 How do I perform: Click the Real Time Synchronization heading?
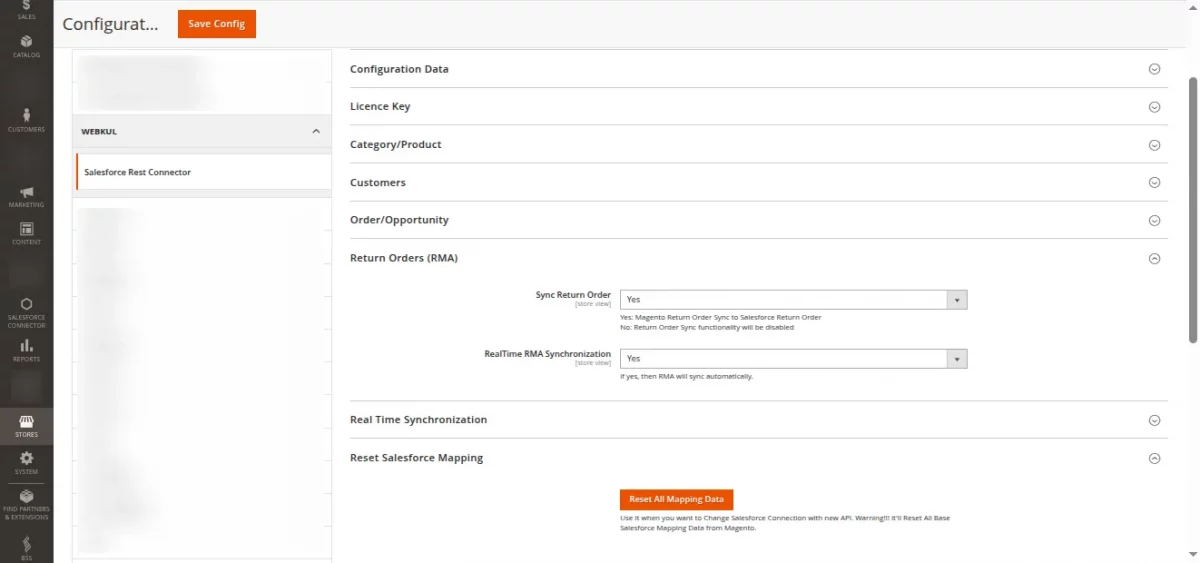point(418,419)
